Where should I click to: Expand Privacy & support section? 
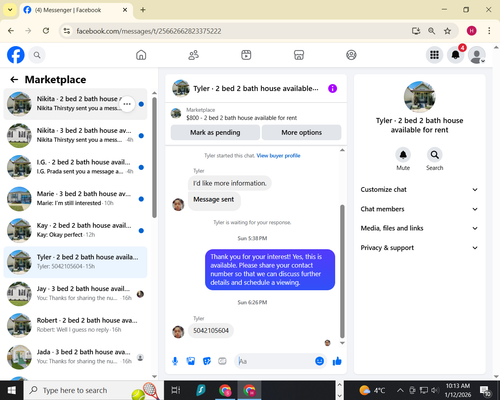pos(419,248)
